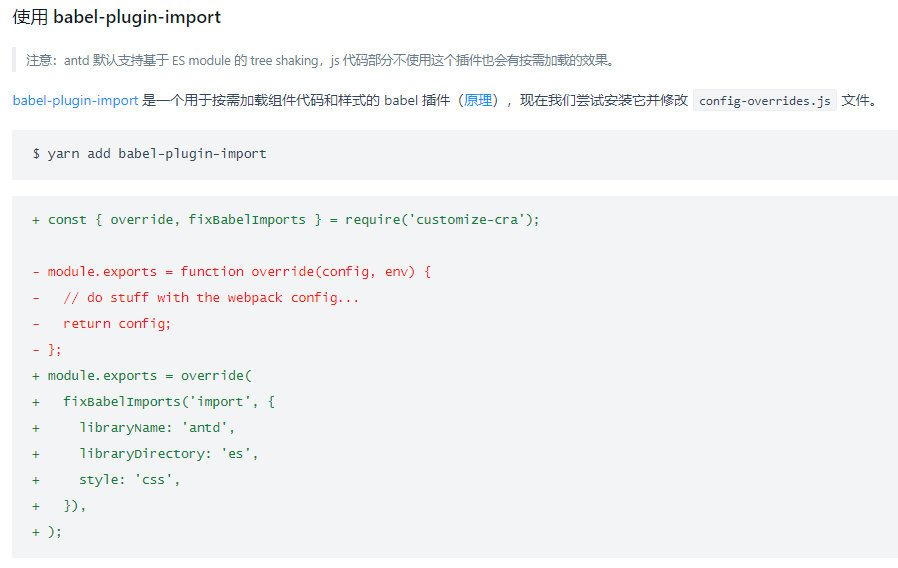Click the added module.exports = override( line
This screenshot has height=568, width=898.
pos(150,375)
